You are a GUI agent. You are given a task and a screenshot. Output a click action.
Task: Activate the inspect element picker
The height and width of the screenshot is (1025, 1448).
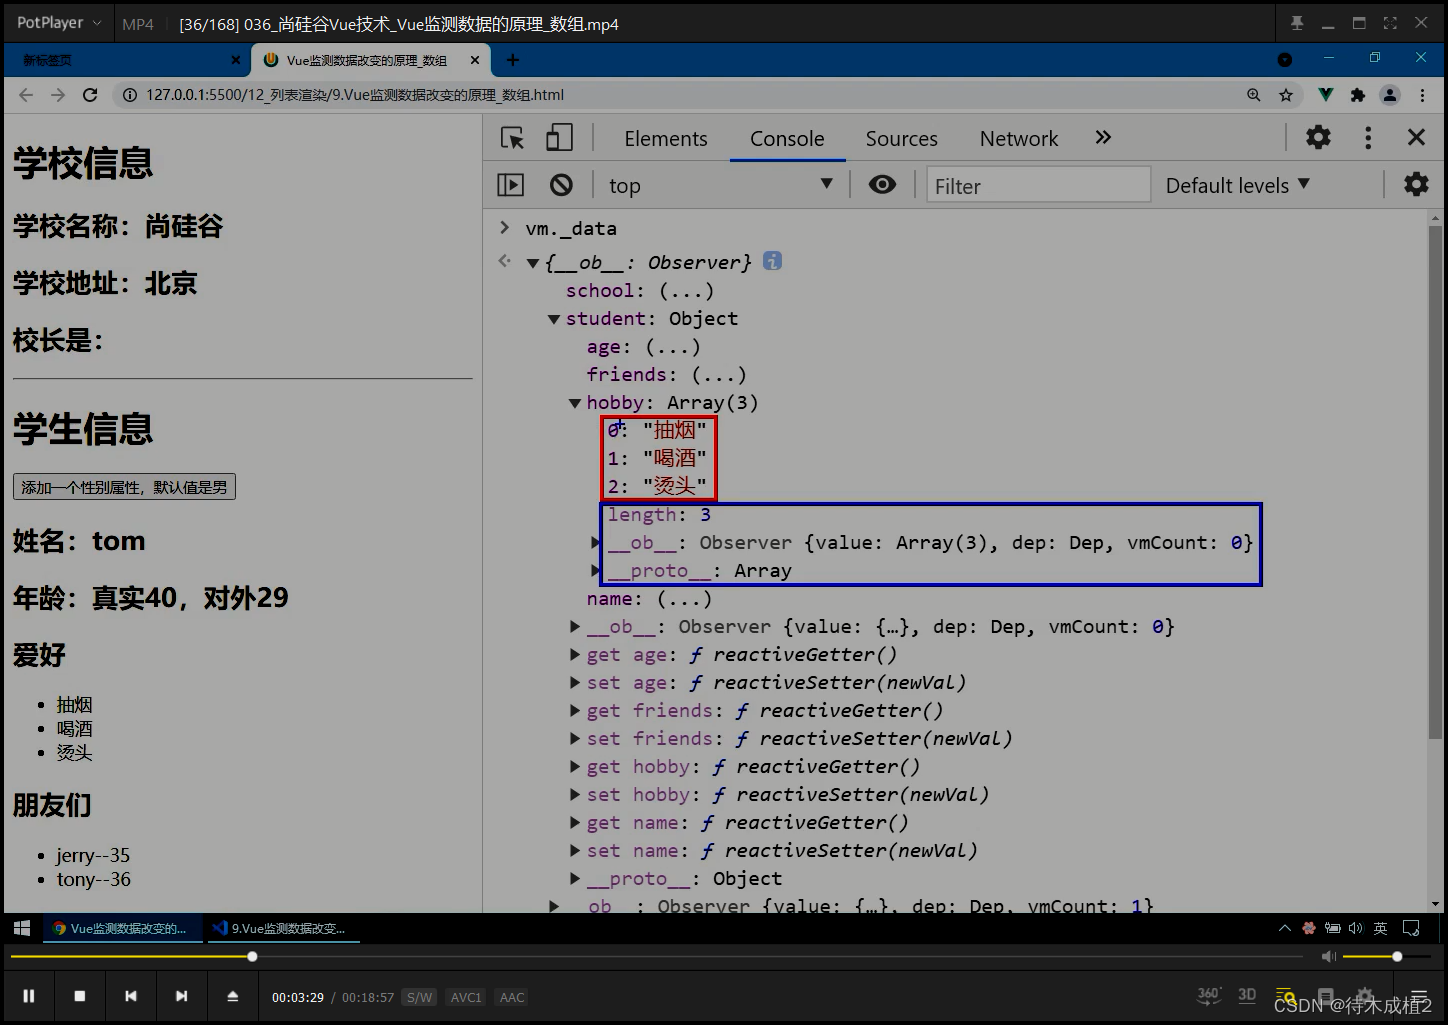(x=512, y=138)
